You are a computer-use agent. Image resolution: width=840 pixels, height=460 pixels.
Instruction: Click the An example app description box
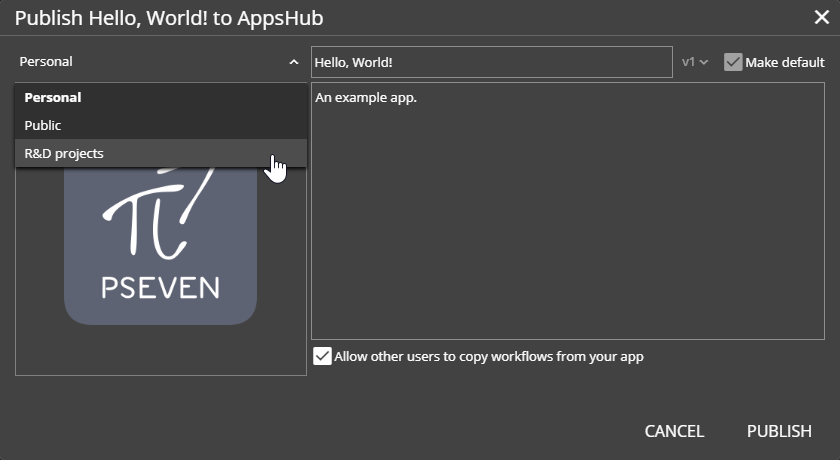567,210
